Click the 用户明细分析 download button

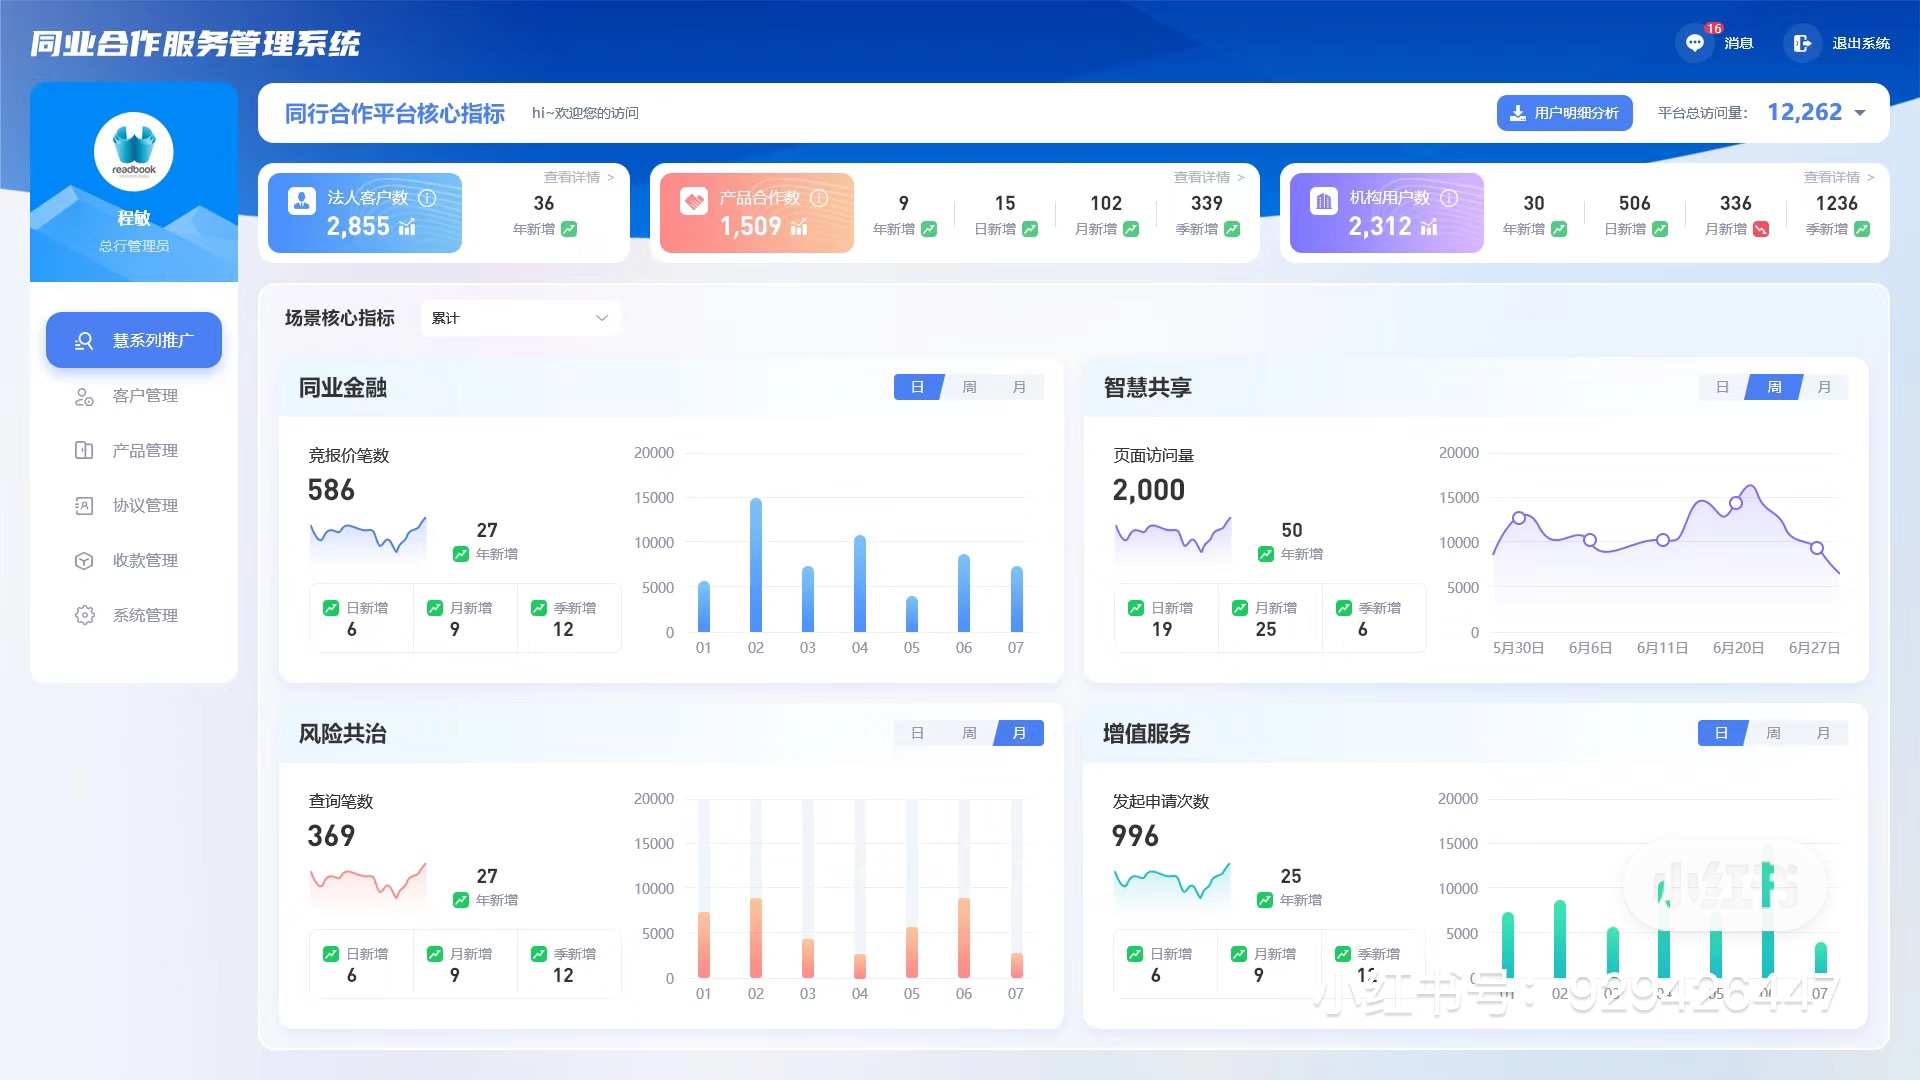[1564, 113]
